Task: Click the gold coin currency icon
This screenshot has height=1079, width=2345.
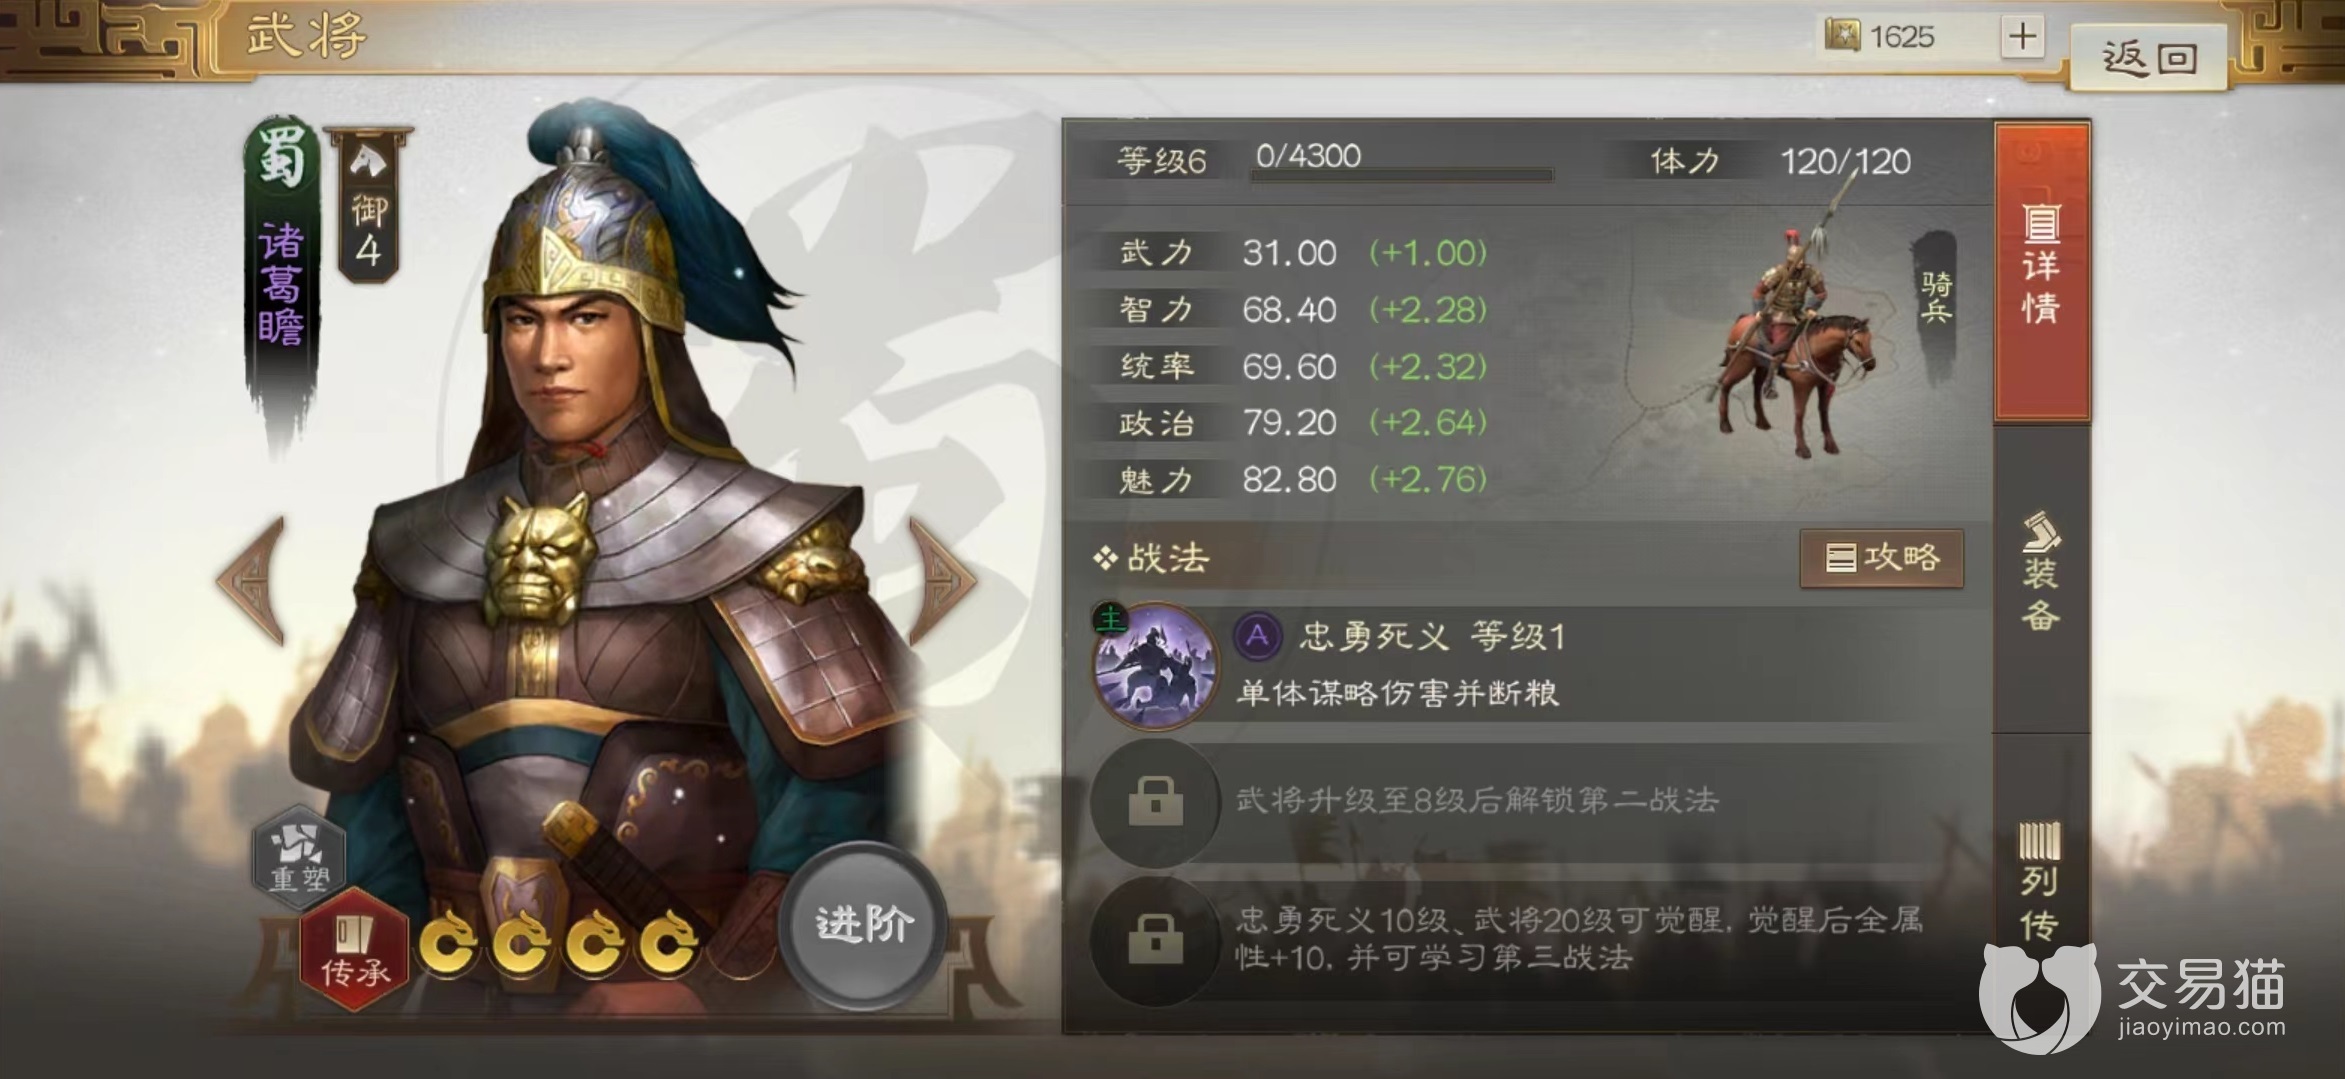Action: [x=1842, y=36]
